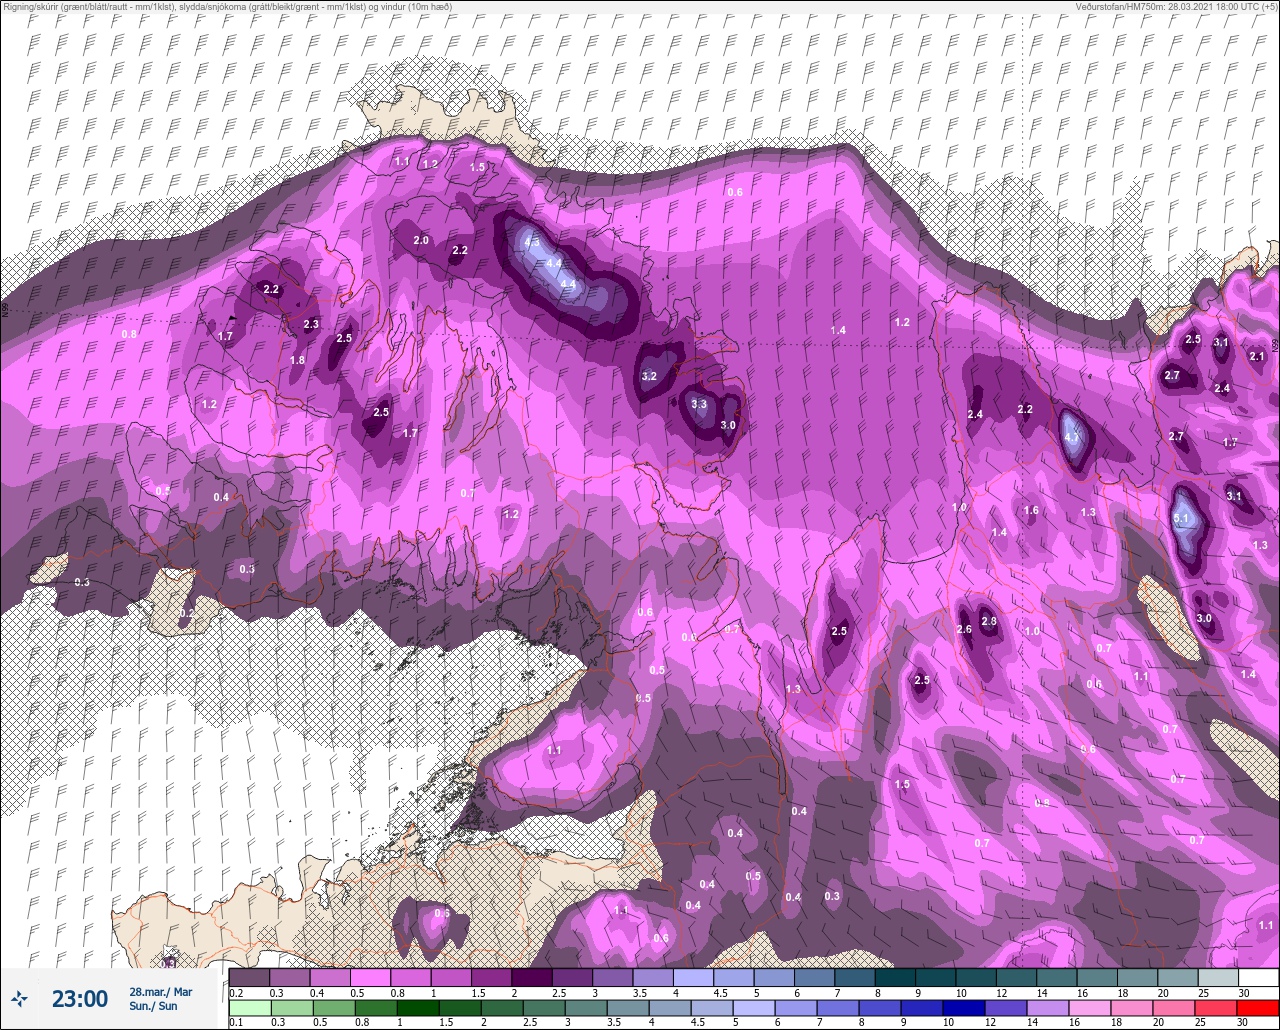The height and width of the screenshot is (1030, 1280).
Task: Click the 1.8 precipitation value label
Action: pyautogui.click(x=297, y=360)
